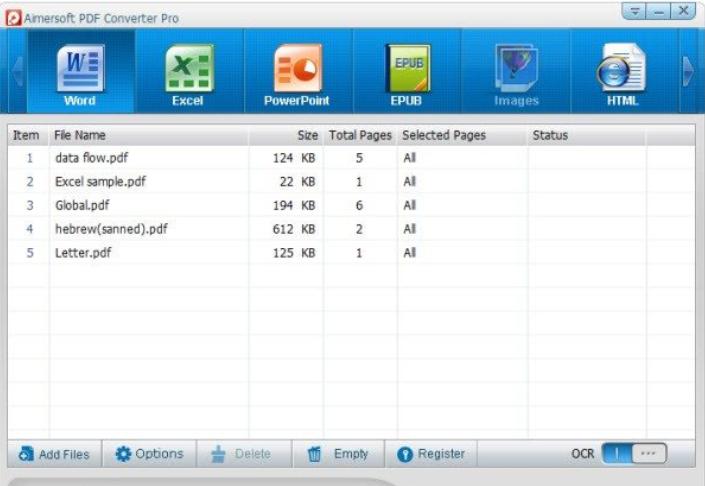705x486 pixels.
Task: Open the Register dialog
Action: coord(431,454)
